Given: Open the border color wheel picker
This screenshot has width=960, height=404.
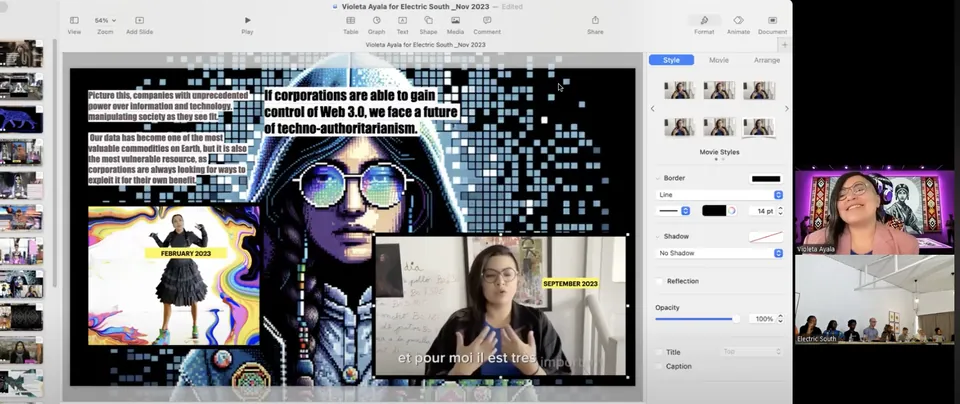Looking at the screenshot, I should pos(731,211).
